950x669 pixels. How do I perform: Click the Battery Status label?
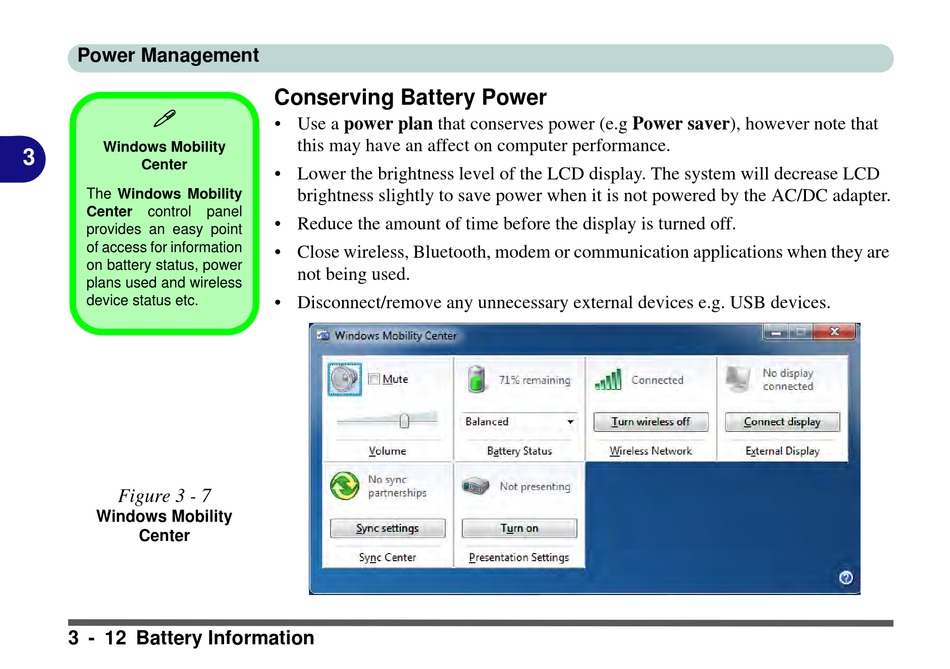coord(519,451)
